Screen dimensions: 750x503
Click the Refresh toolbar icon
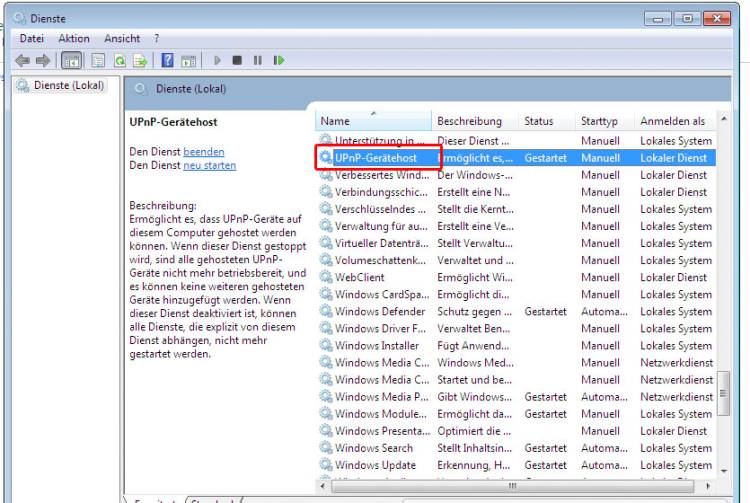[x=119, y=60]
